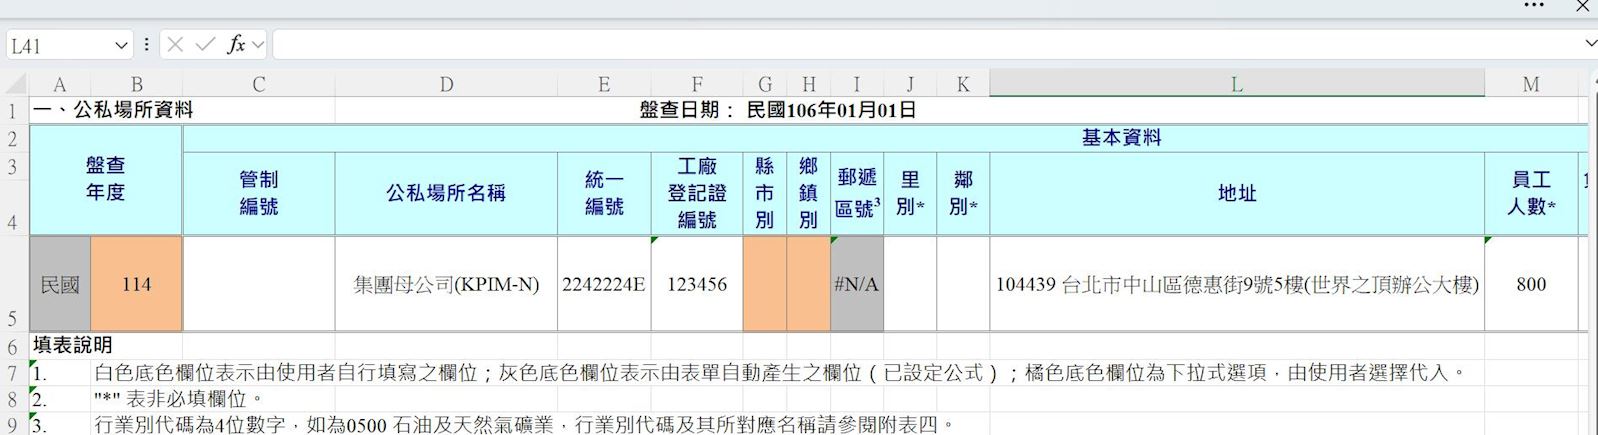The width and height of the screenshot is (1598, 435).
Task: Select row 5 header
Action: tap(13, 318)
